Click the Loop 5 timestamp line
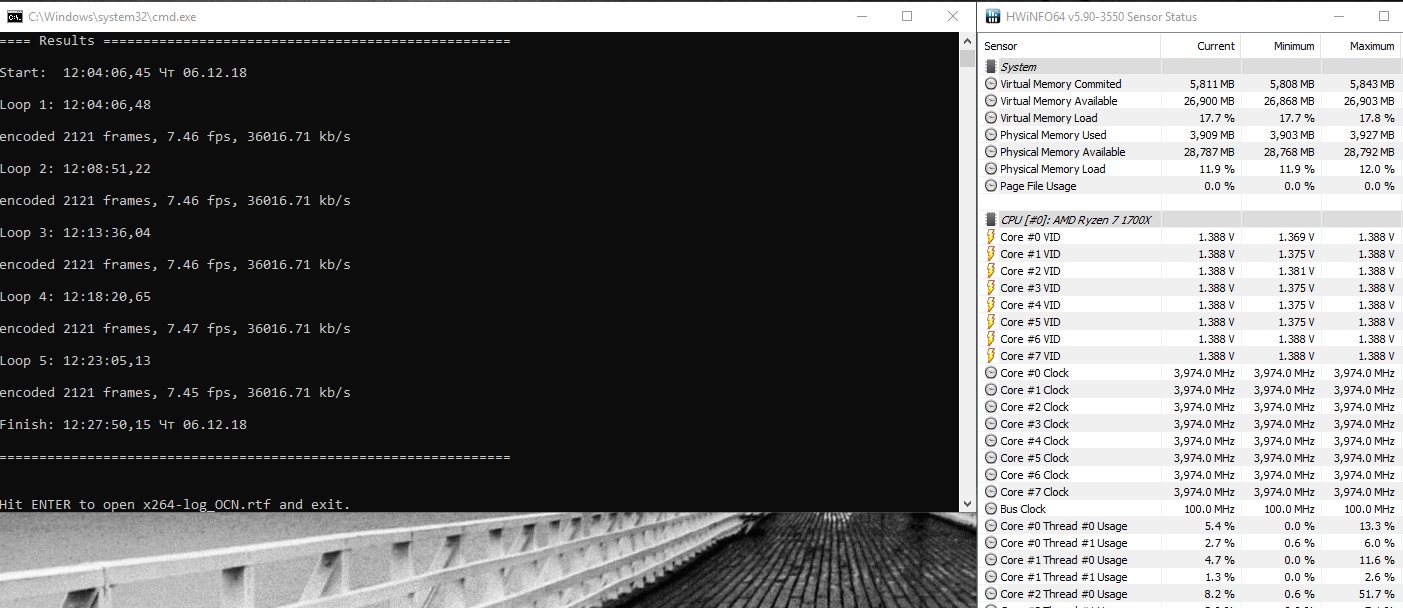The image size is (1403, 608). coord(76,360)
